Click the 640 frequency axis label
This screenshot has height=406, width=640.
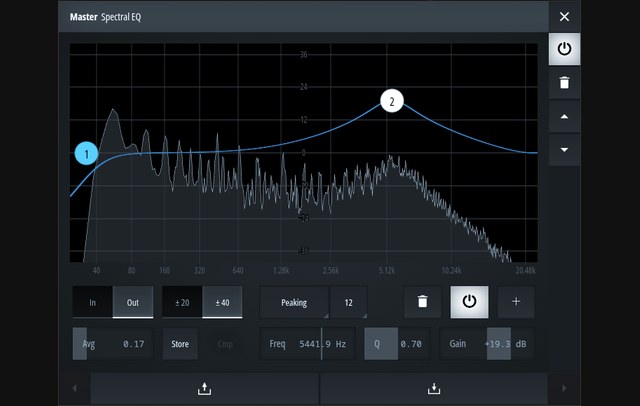click(x=238, y=271)
